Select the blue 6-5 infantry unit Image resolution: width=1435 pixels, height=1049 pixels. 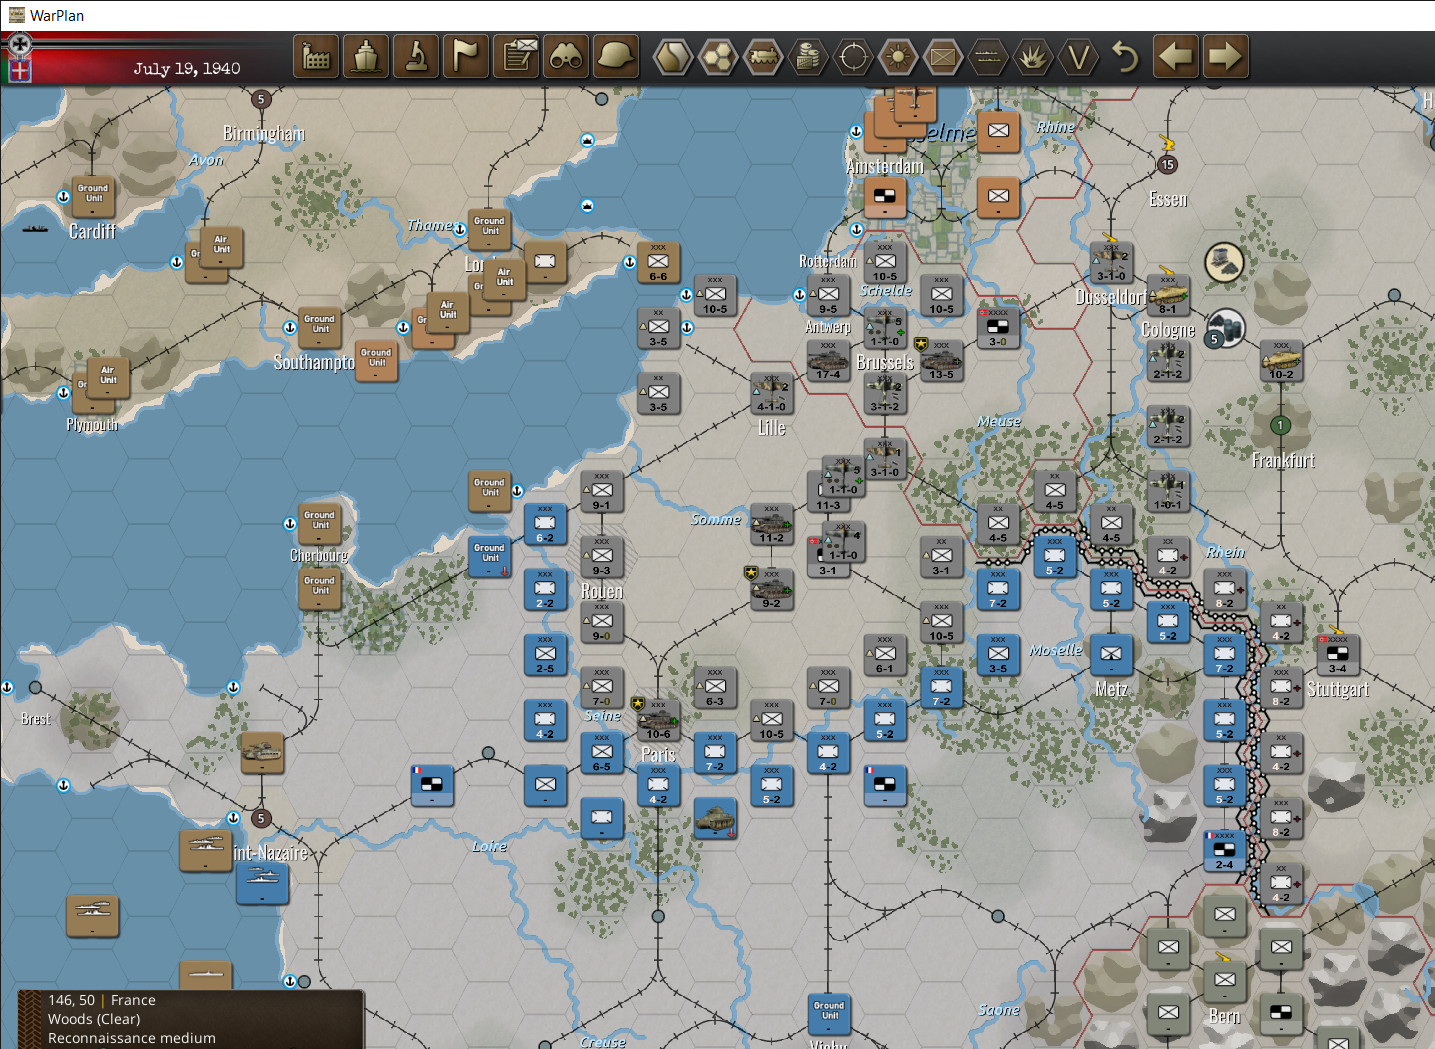point(601,752)
